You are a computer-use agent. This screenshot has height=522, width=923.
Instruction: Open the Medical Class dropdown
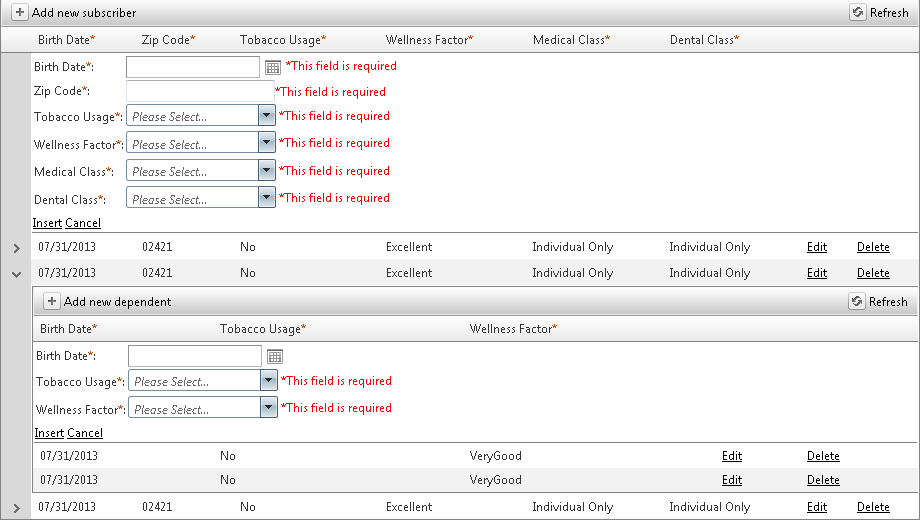pyautogui.click(x=266, y=171)
